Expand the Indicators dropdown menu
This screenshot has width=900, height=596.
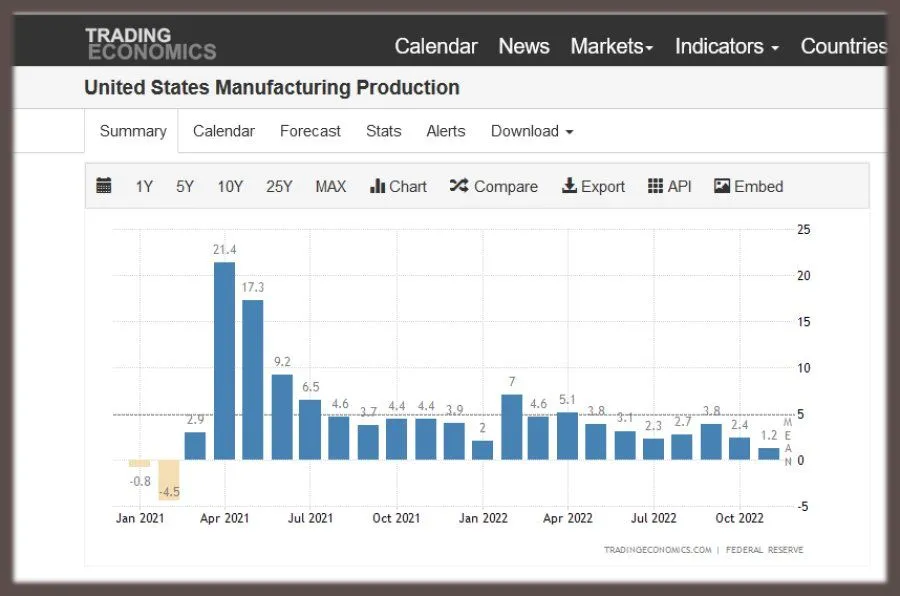(x=726, y=46)
